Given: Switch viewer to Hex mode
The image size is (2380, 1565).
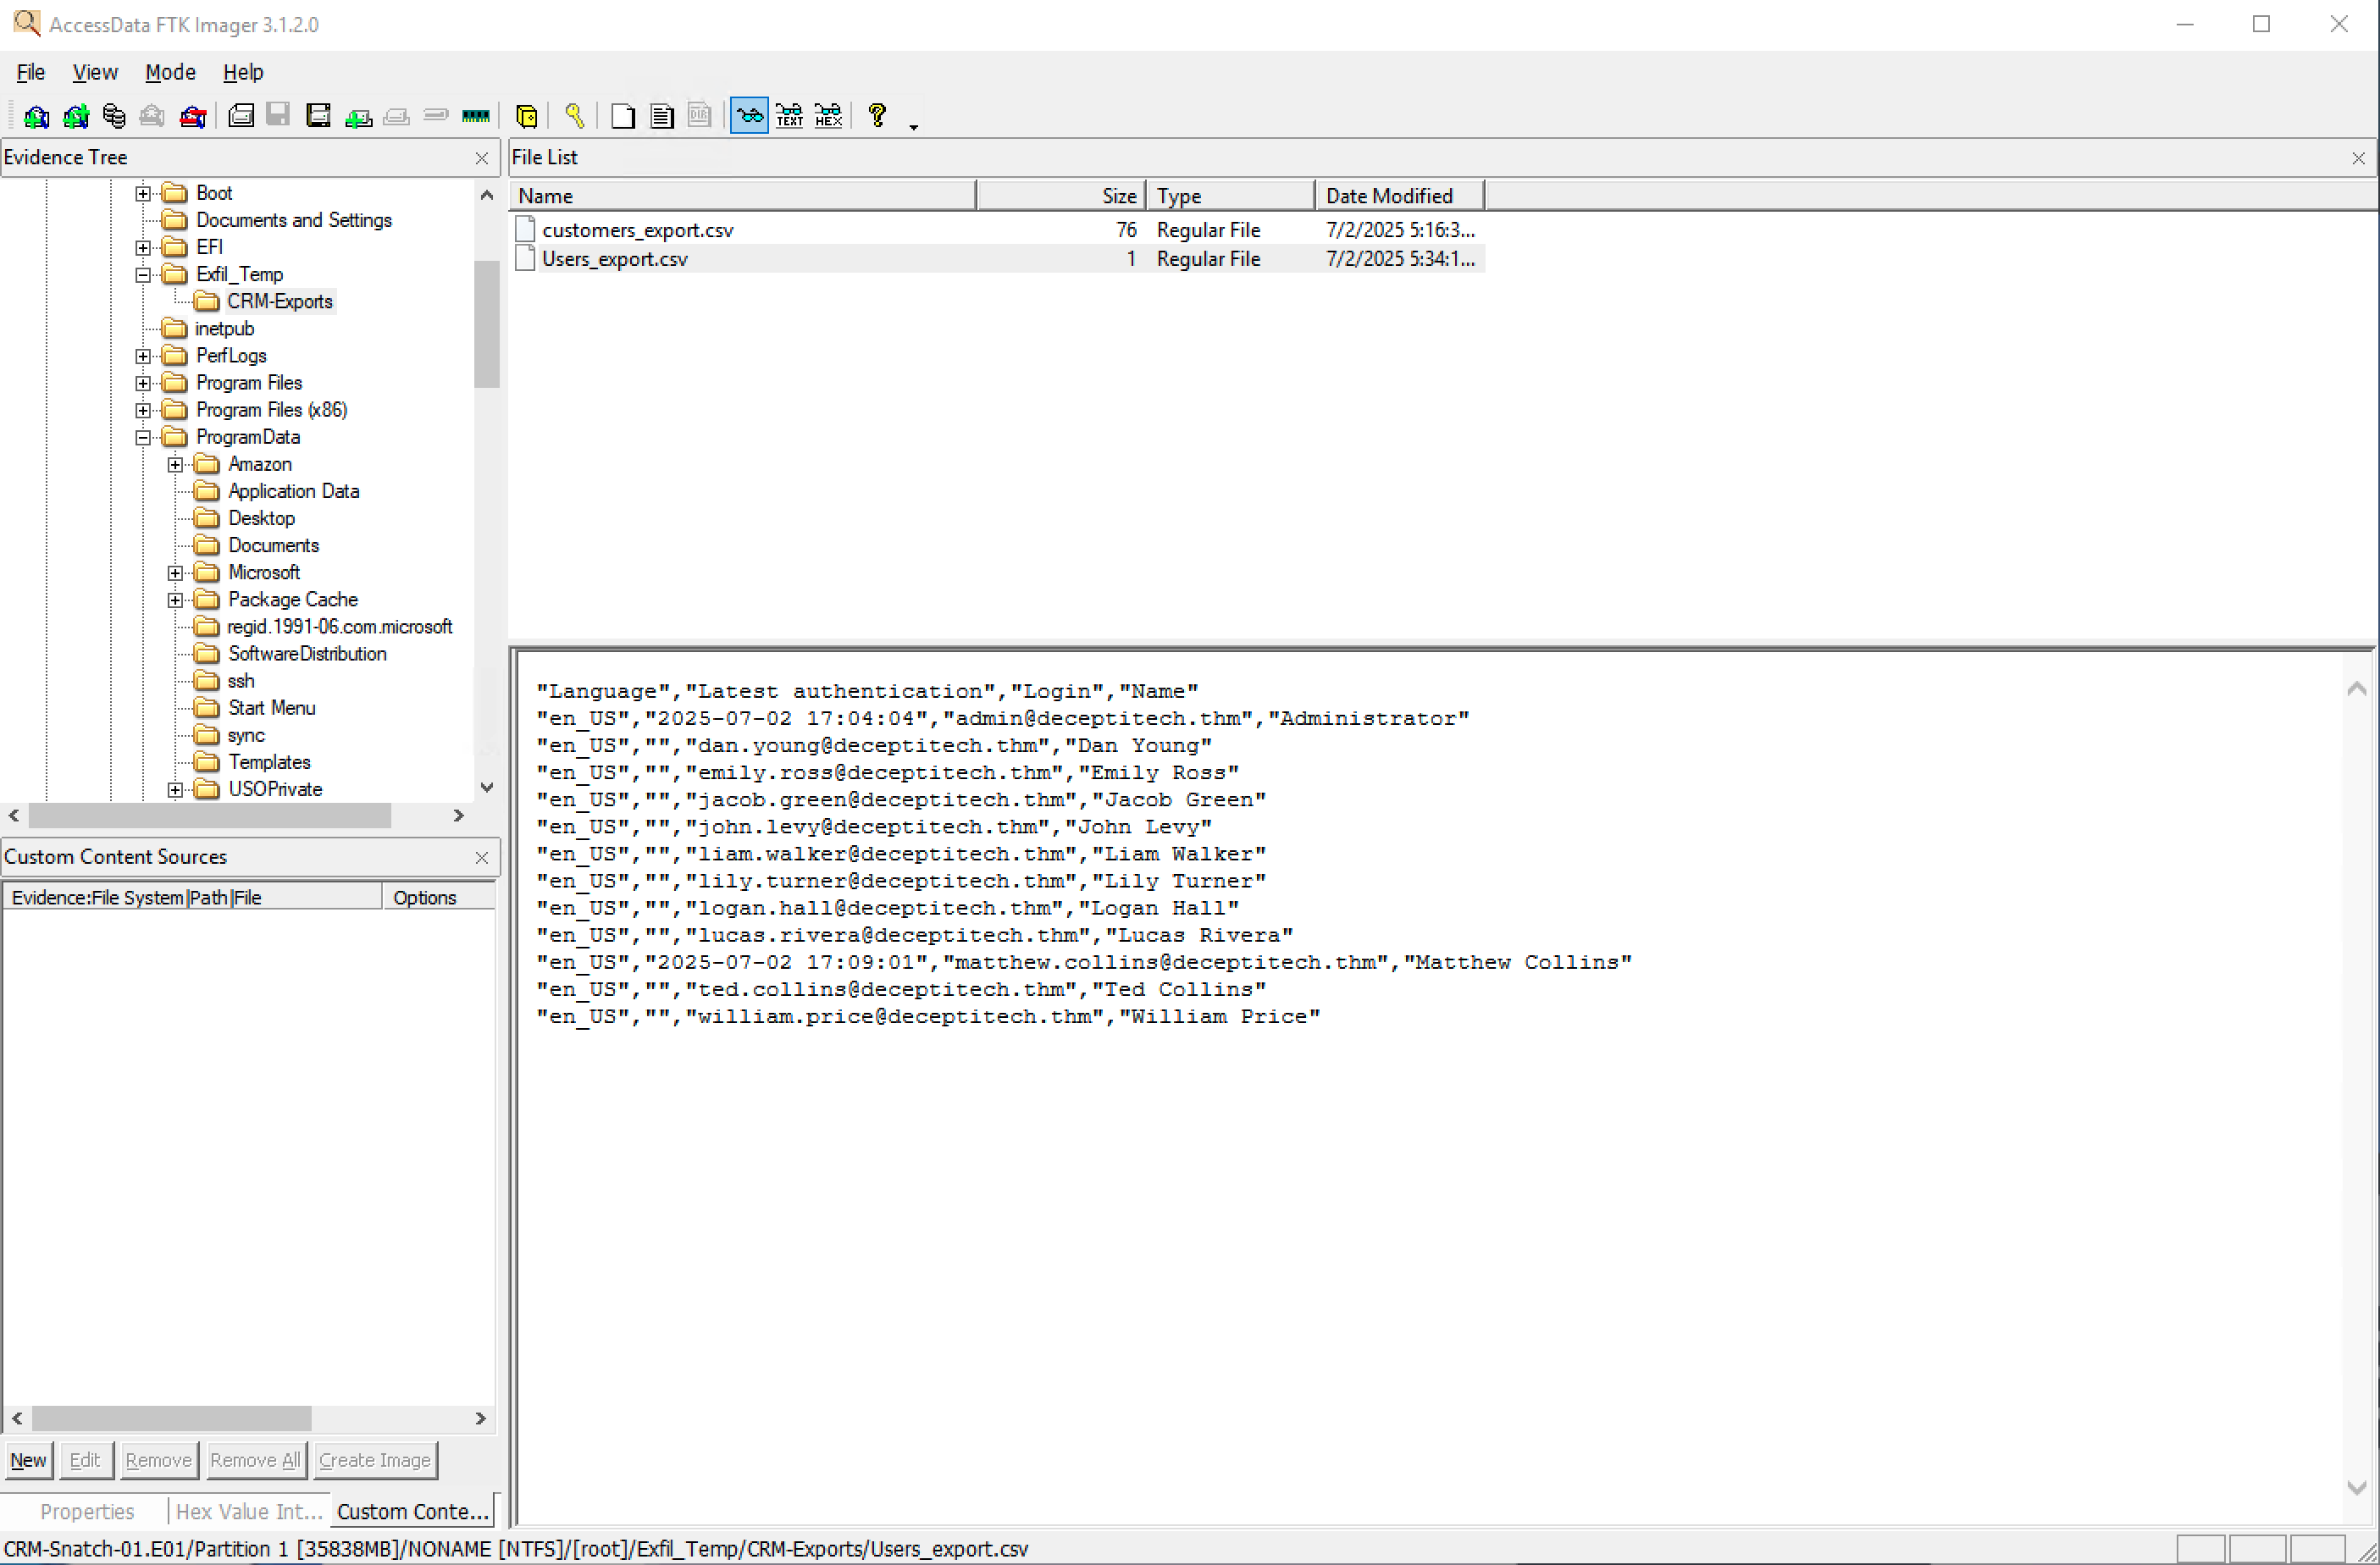Looking at the screenshot, I should 828,115.
